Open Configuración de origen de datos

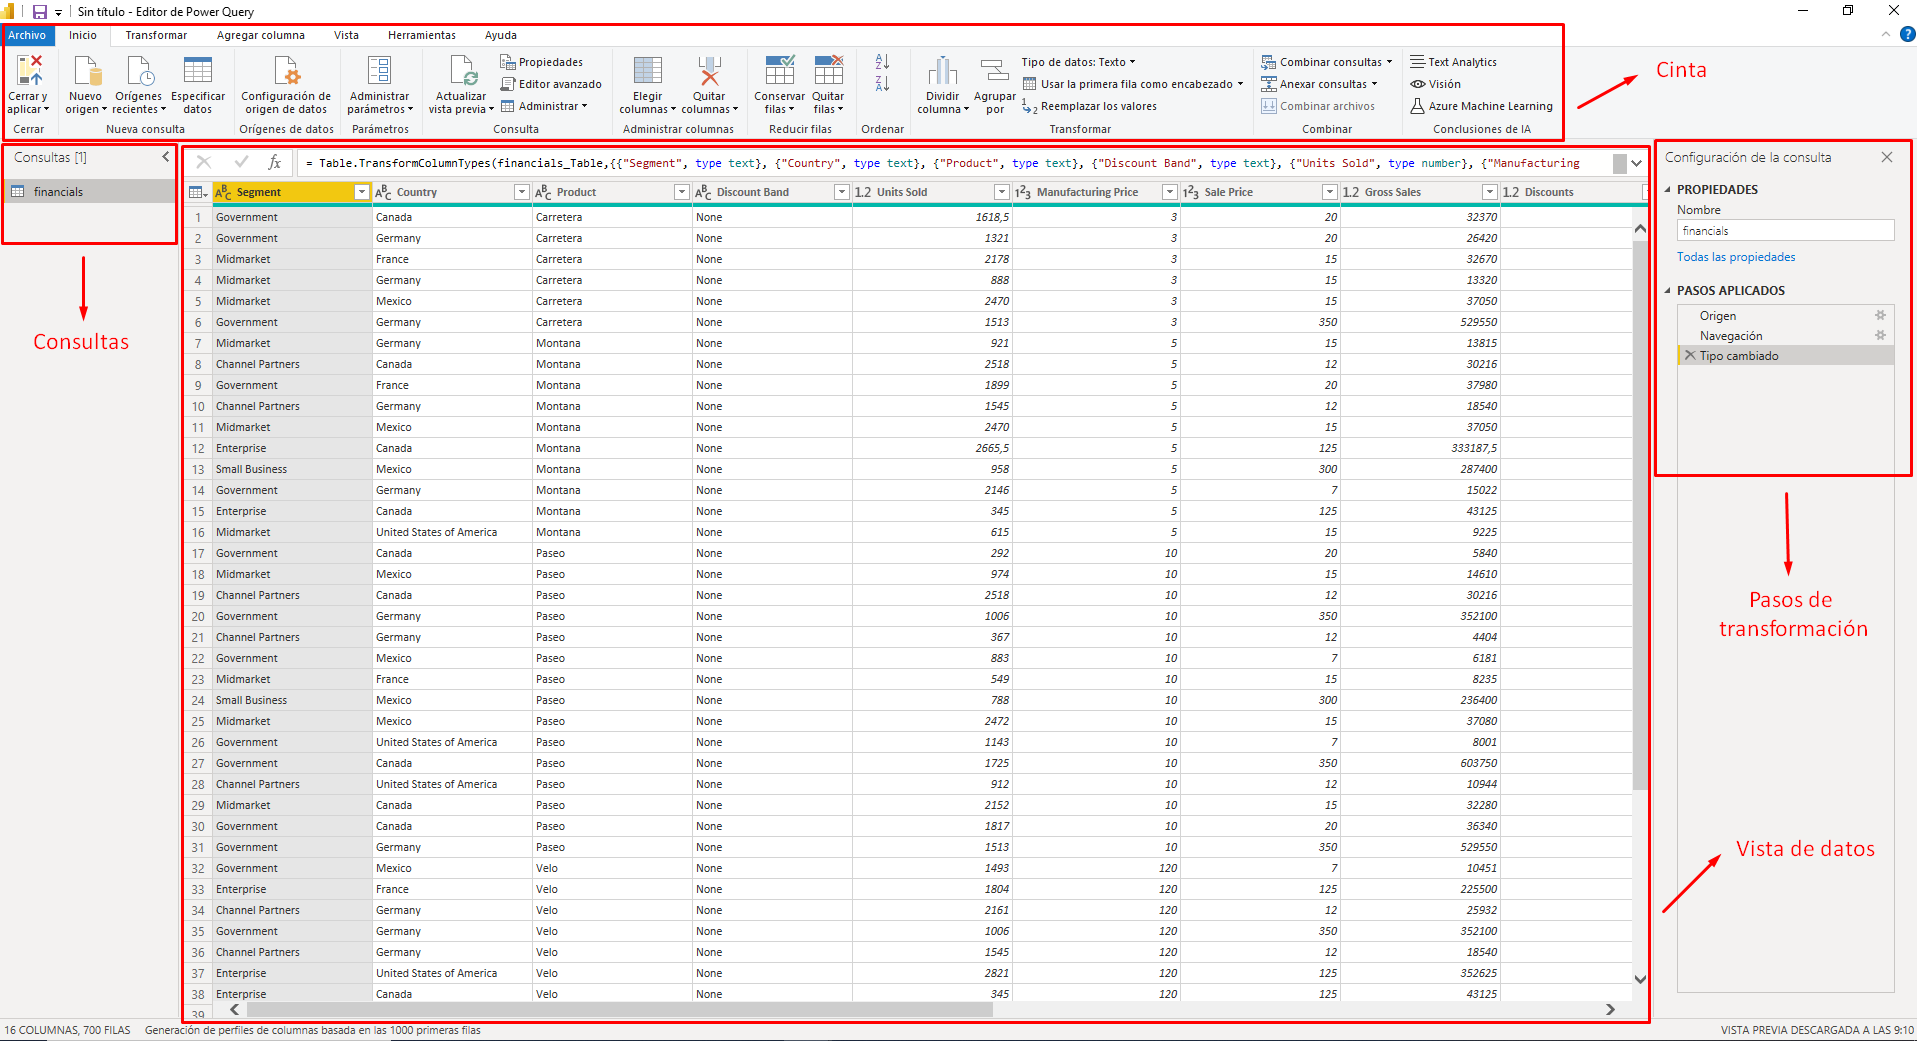[286, 72]
